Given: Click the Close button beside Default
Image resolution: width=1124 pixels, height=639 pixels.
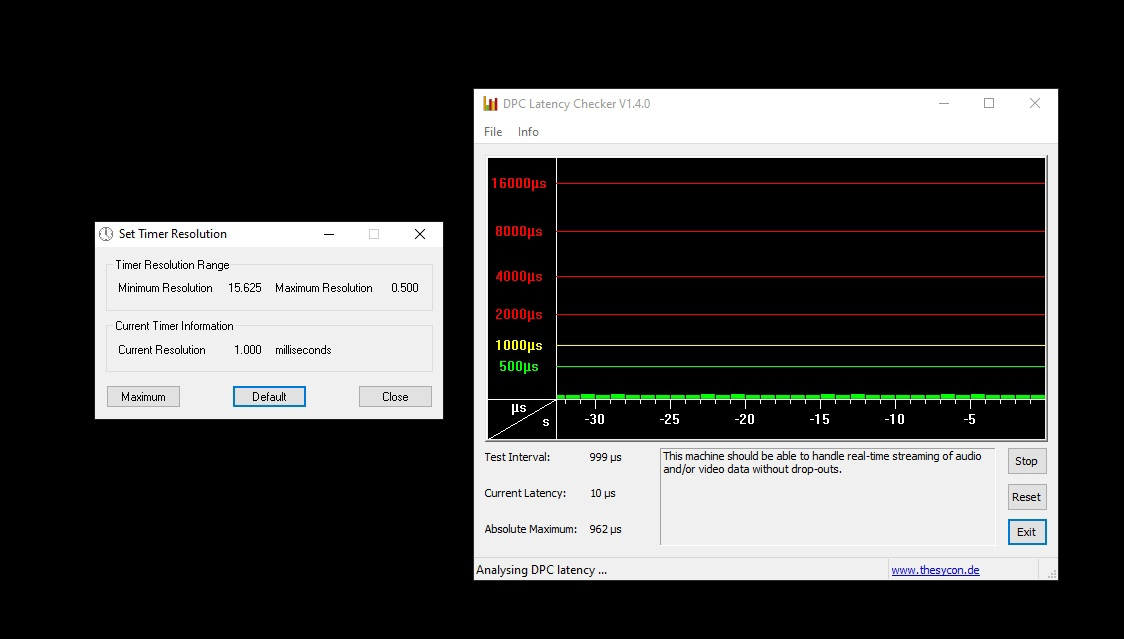Looking at the screenshot, I should pyautogui.click(x=395, y=397).
